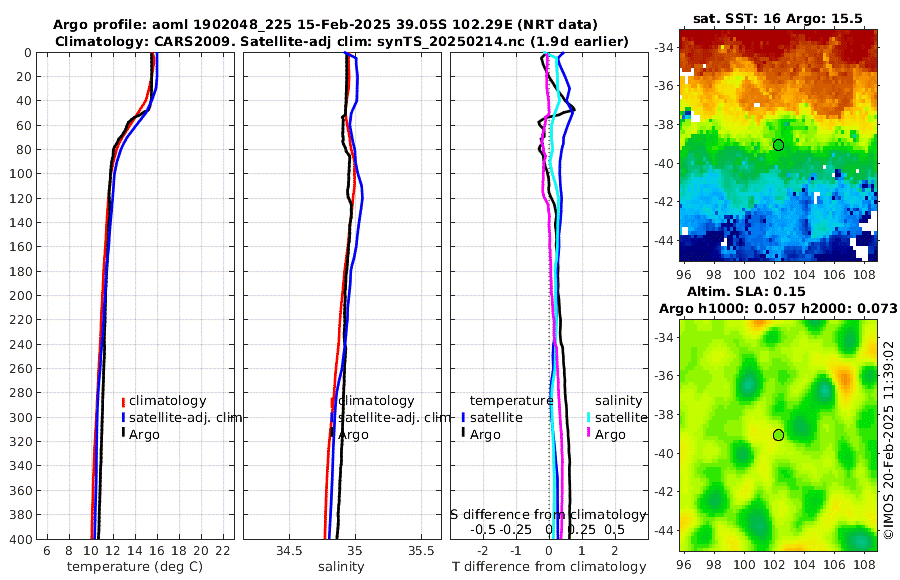Screen dimensions: 900x580
Task: Click depth tick label '200' on left axis
Action: [x=20, y=295]
